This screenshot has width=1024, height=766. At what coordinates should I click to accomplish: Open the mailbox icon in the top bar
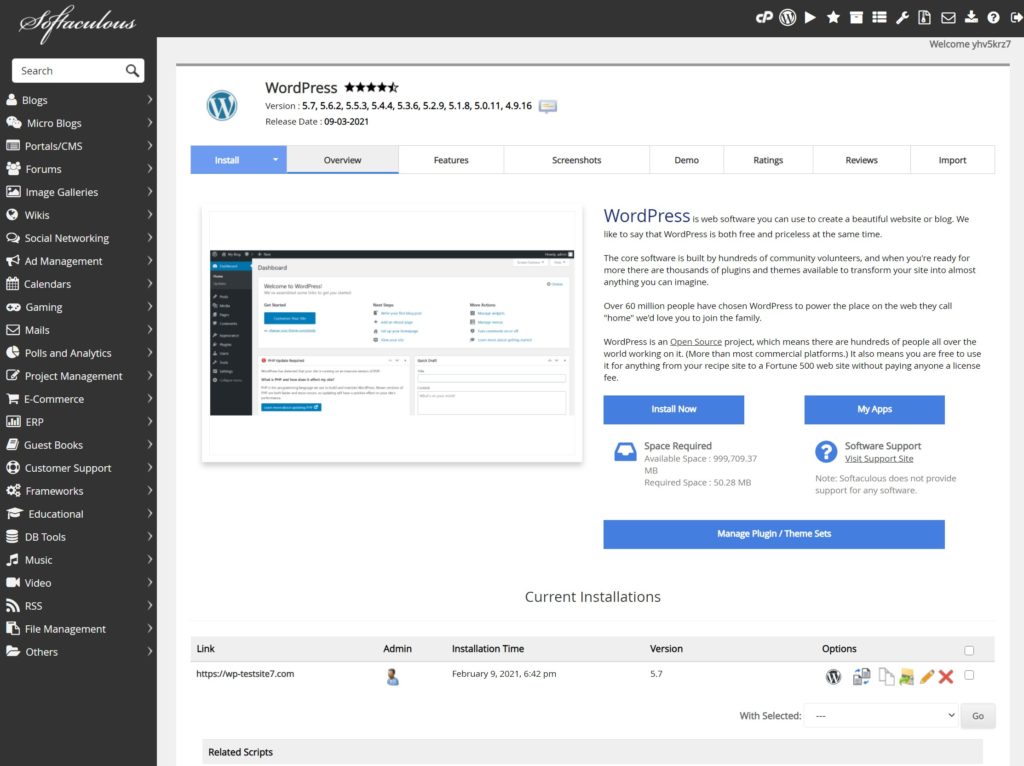[950, 16]
